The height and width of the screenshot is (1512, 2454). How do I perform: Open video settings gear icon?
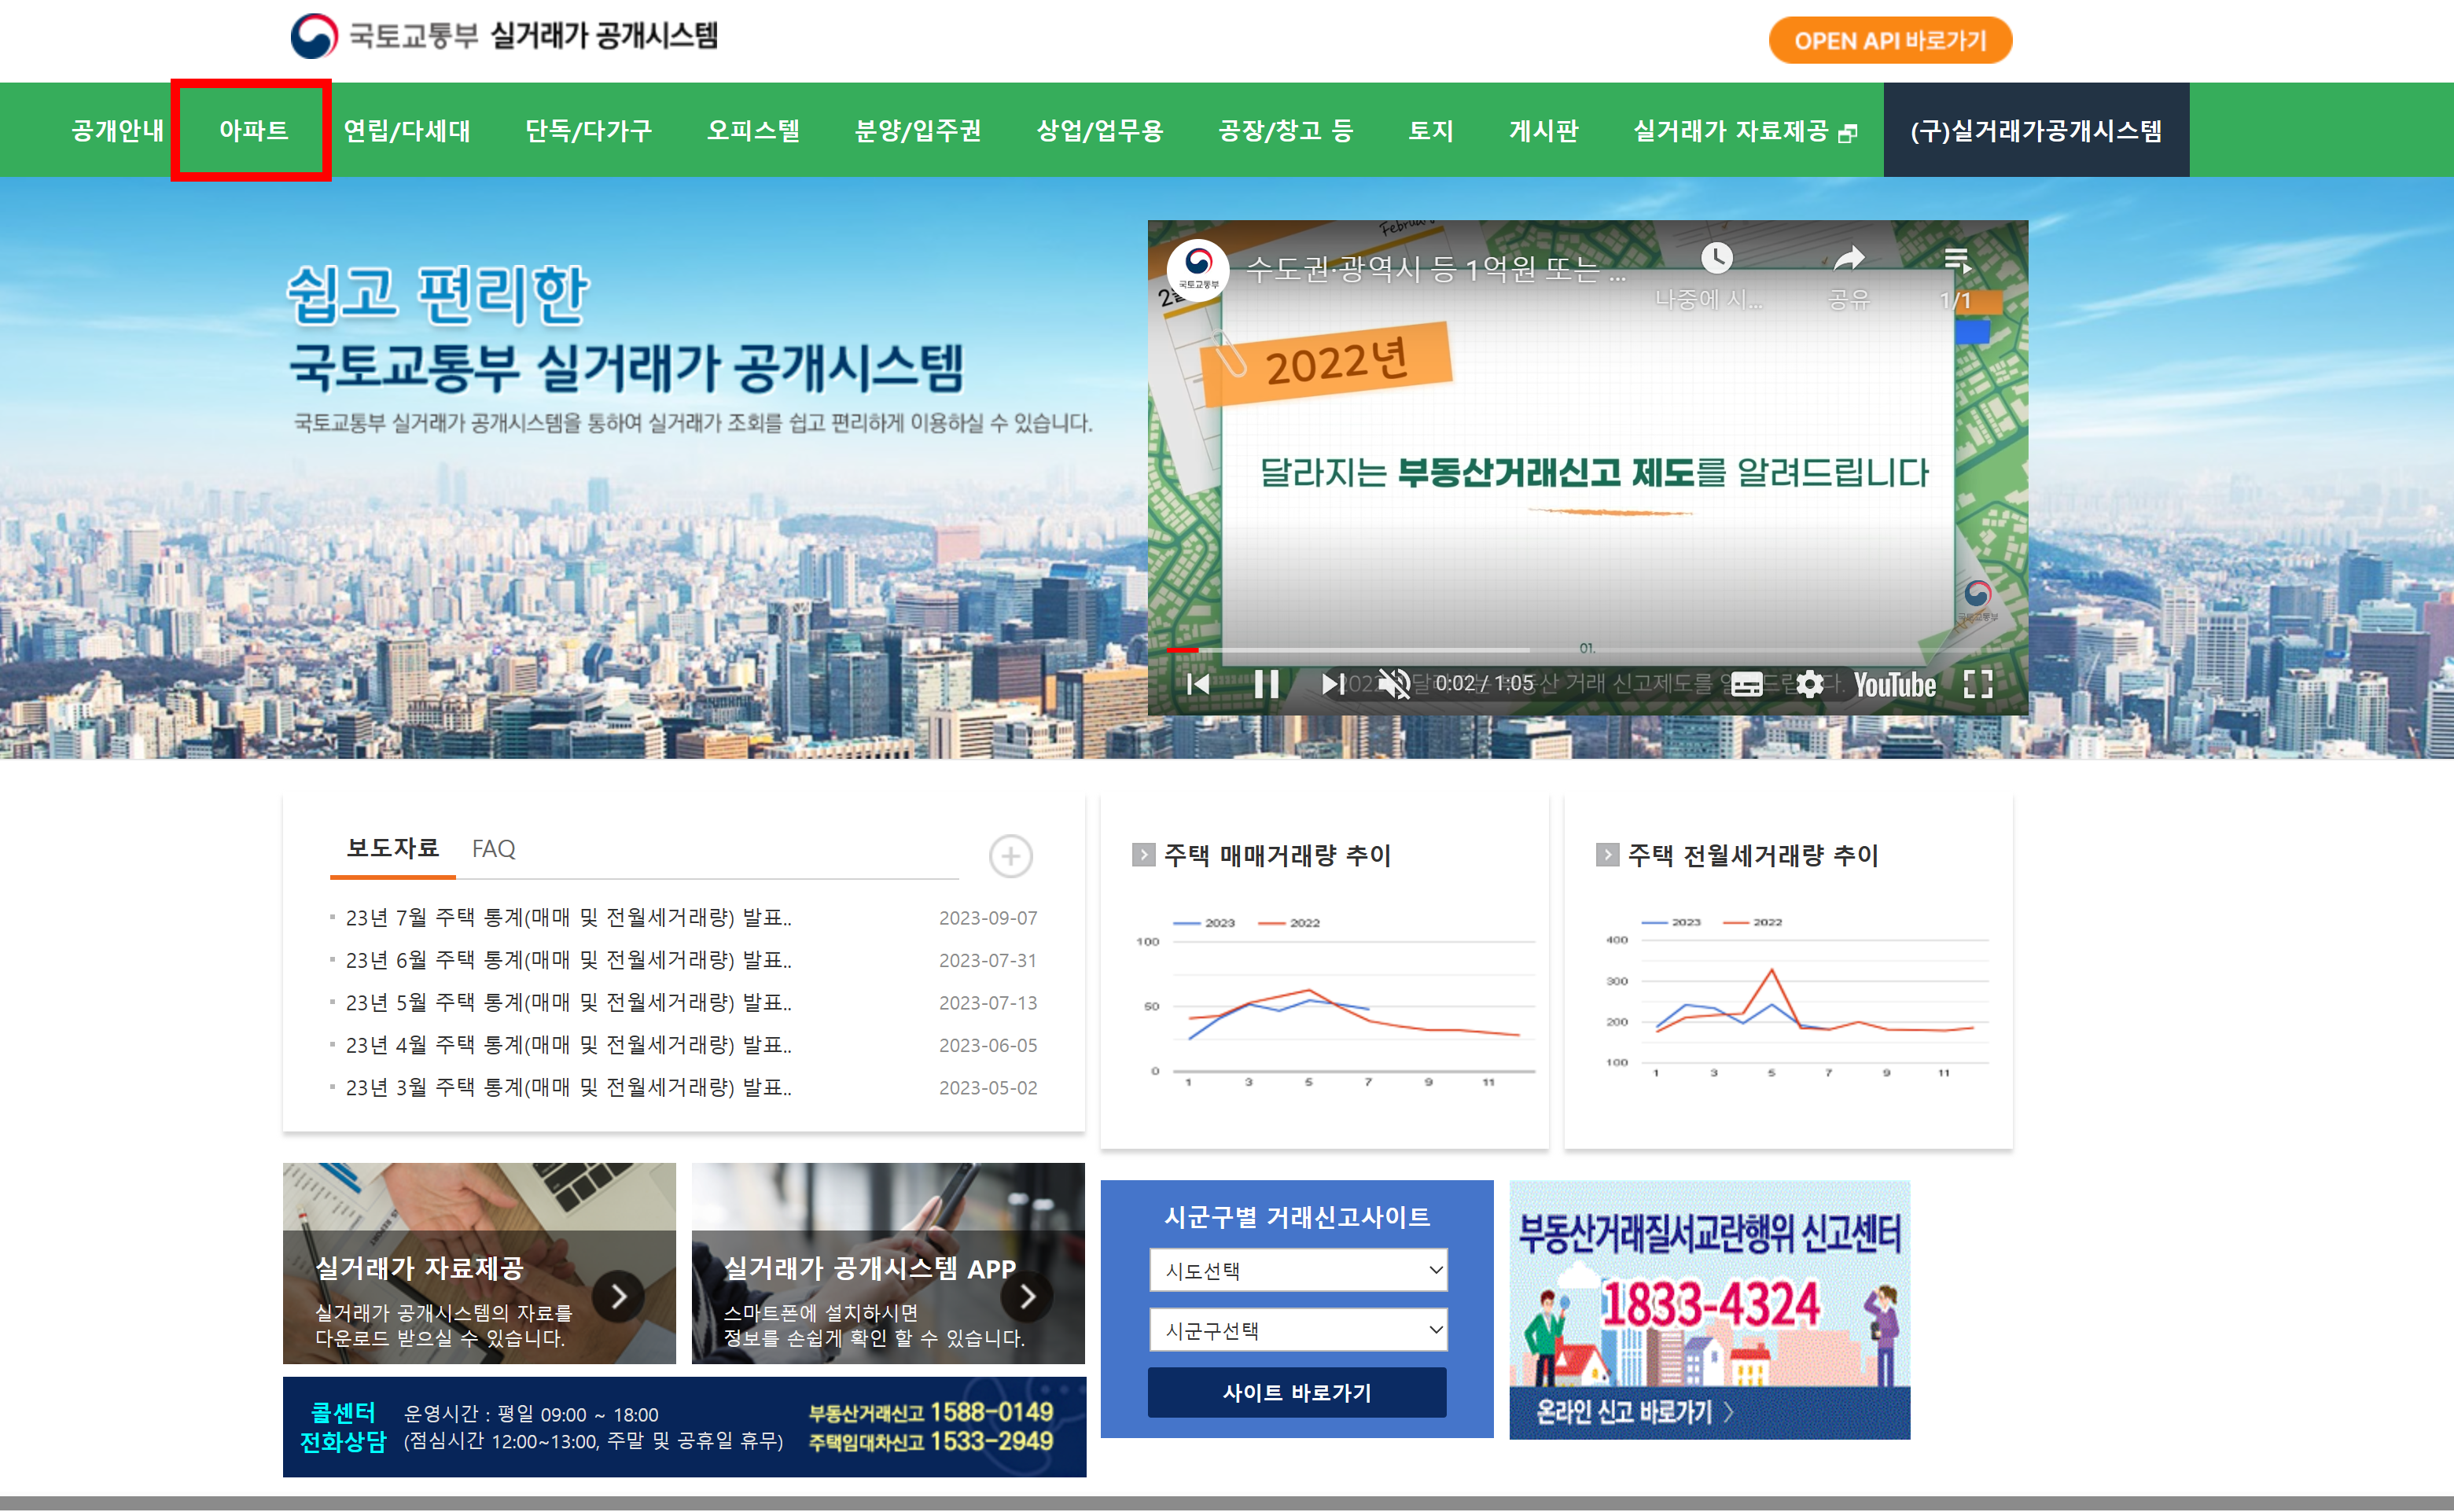click(1809, 684)
